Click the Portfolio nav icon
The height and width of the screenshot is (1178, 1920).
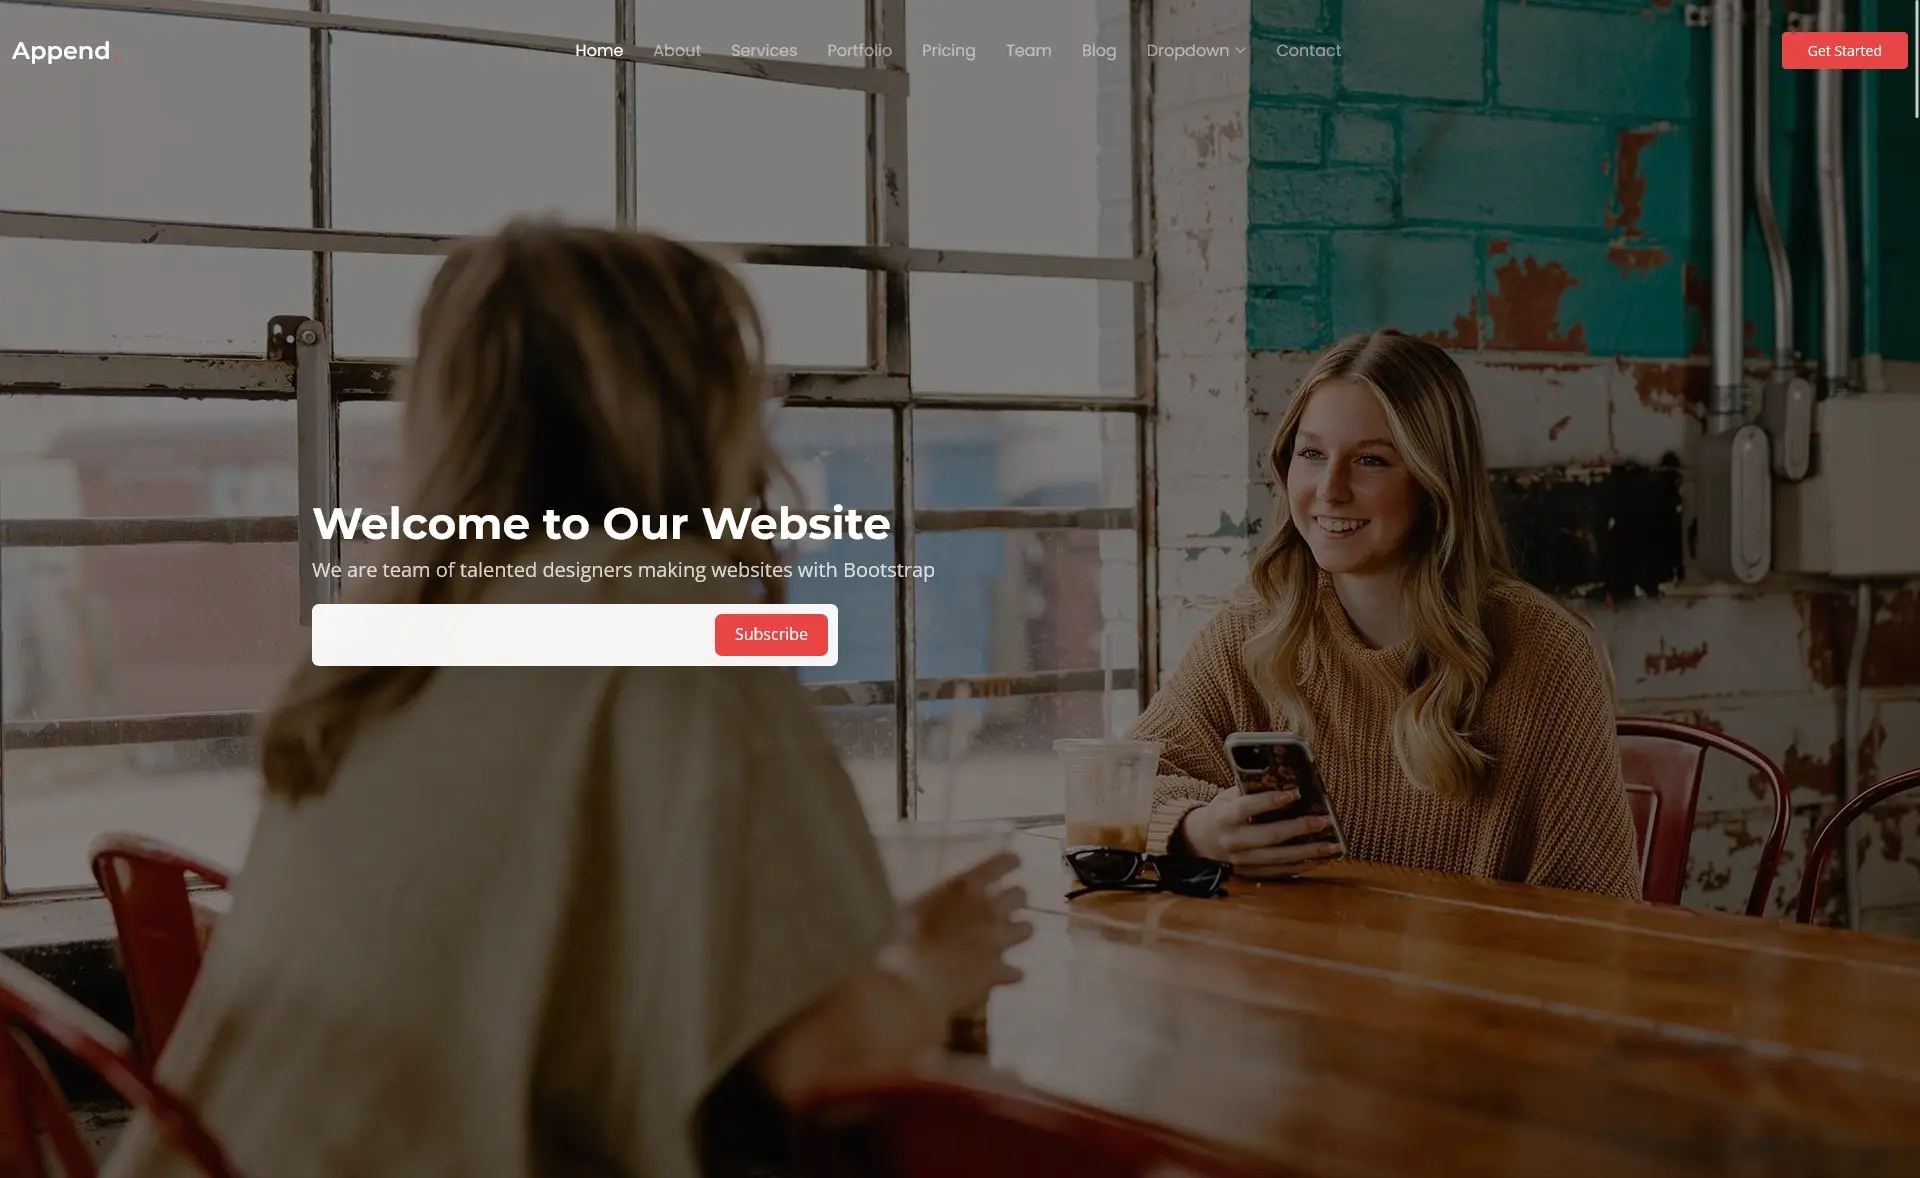[x=857, y=49]
